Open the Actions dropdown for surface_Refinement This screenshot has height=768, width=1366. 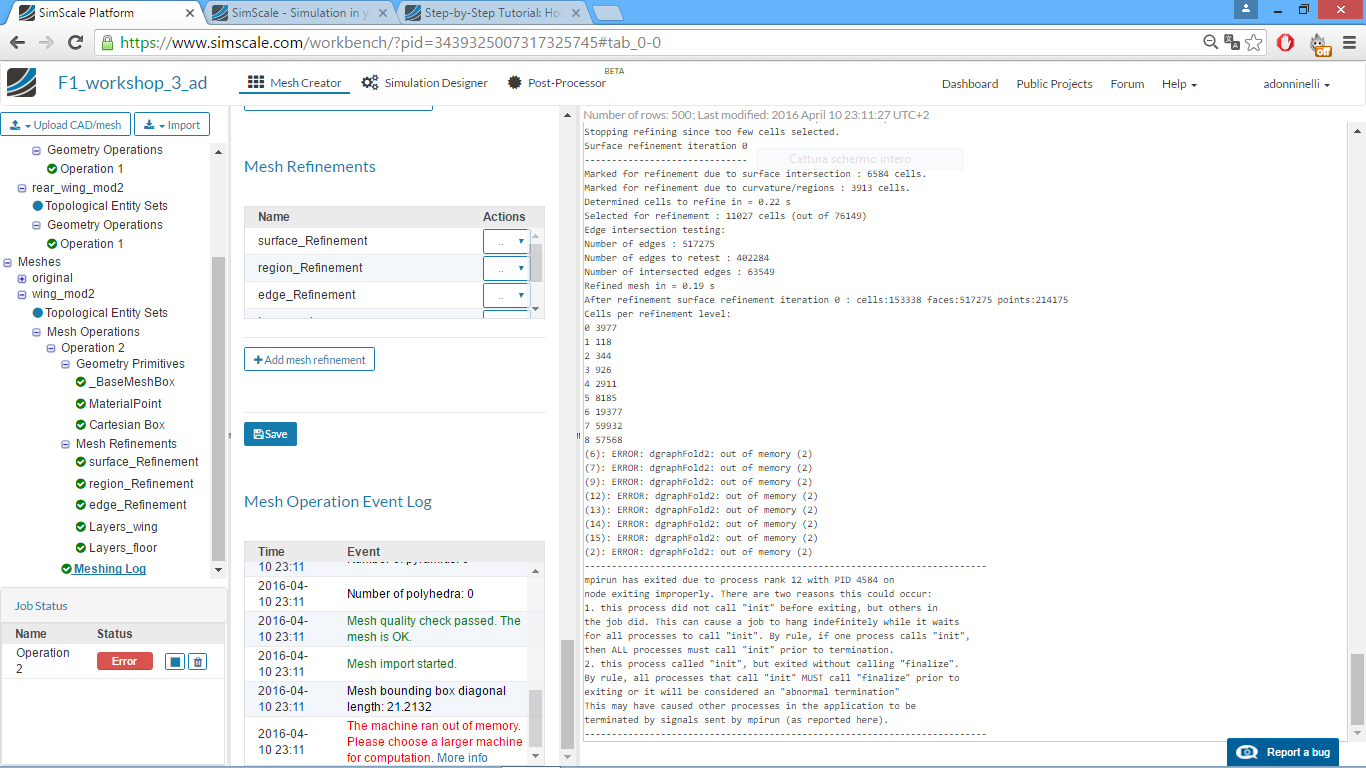click(x=505, y=241)
